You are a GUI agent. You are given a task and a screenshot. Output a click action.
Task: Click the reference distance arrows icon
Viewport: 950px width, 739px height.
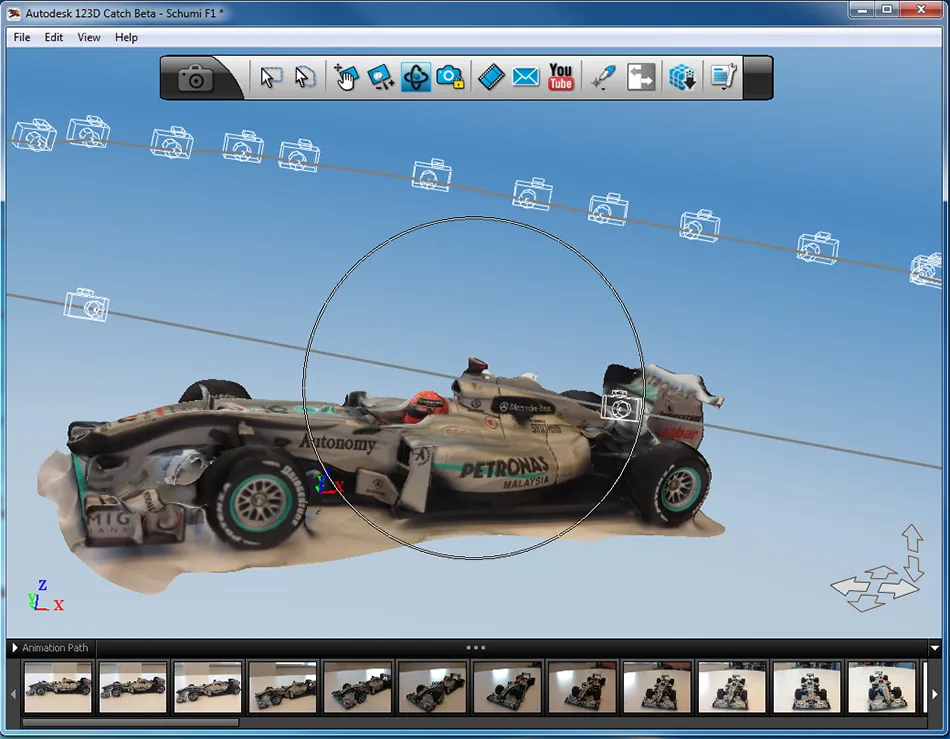[640, 78]
